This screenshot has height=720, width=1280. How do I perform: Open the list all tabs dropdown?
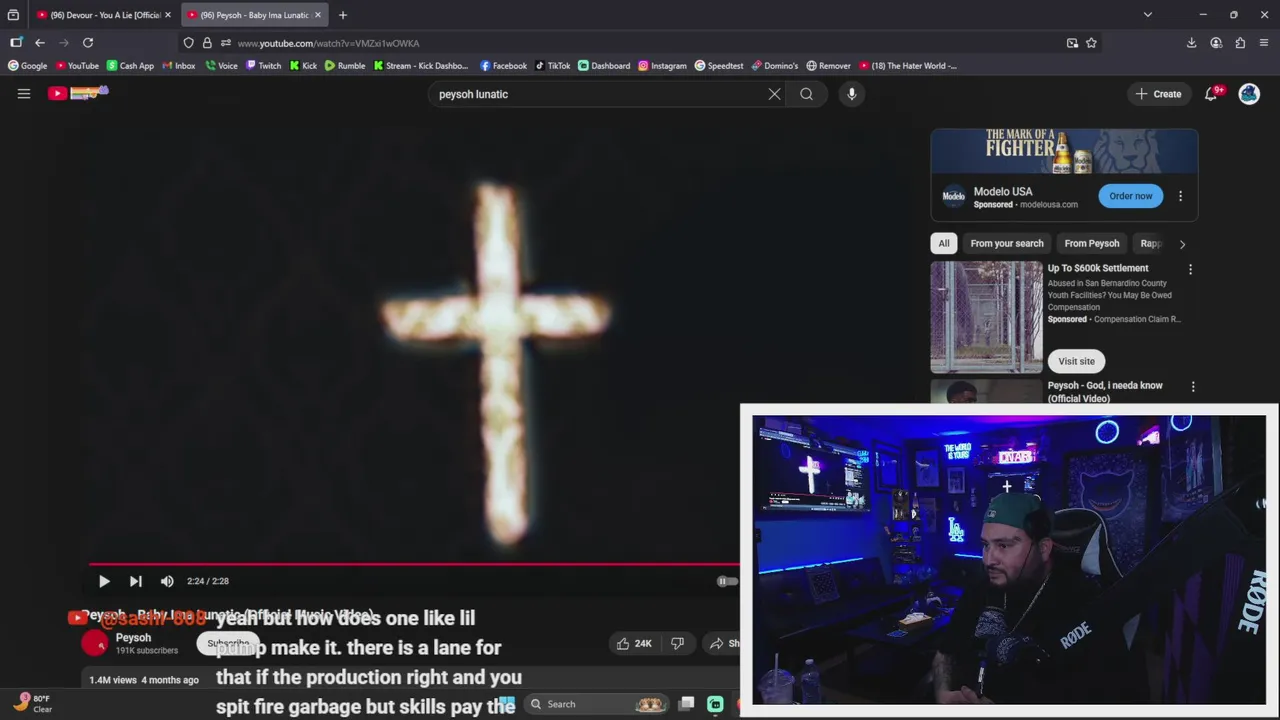coord(1148,15)
